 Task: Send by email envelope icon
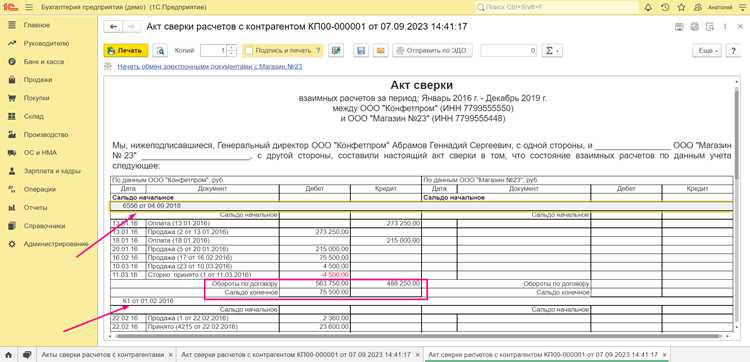380,51
